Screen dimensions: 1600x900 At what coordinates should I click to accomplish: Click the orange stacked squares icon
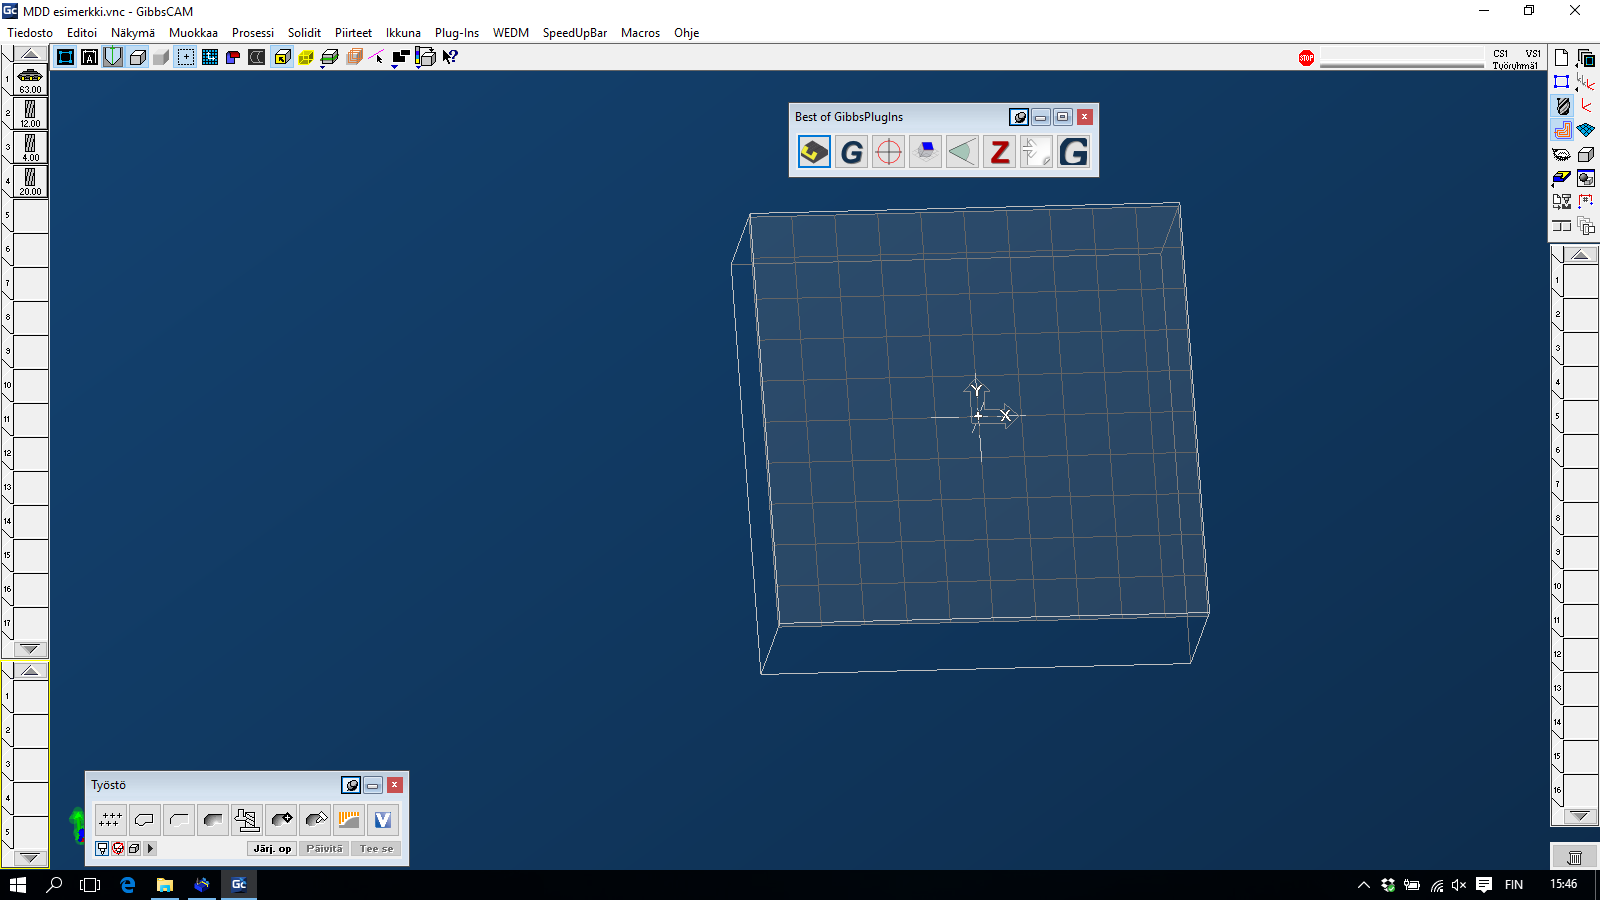(x=354, y=57)
